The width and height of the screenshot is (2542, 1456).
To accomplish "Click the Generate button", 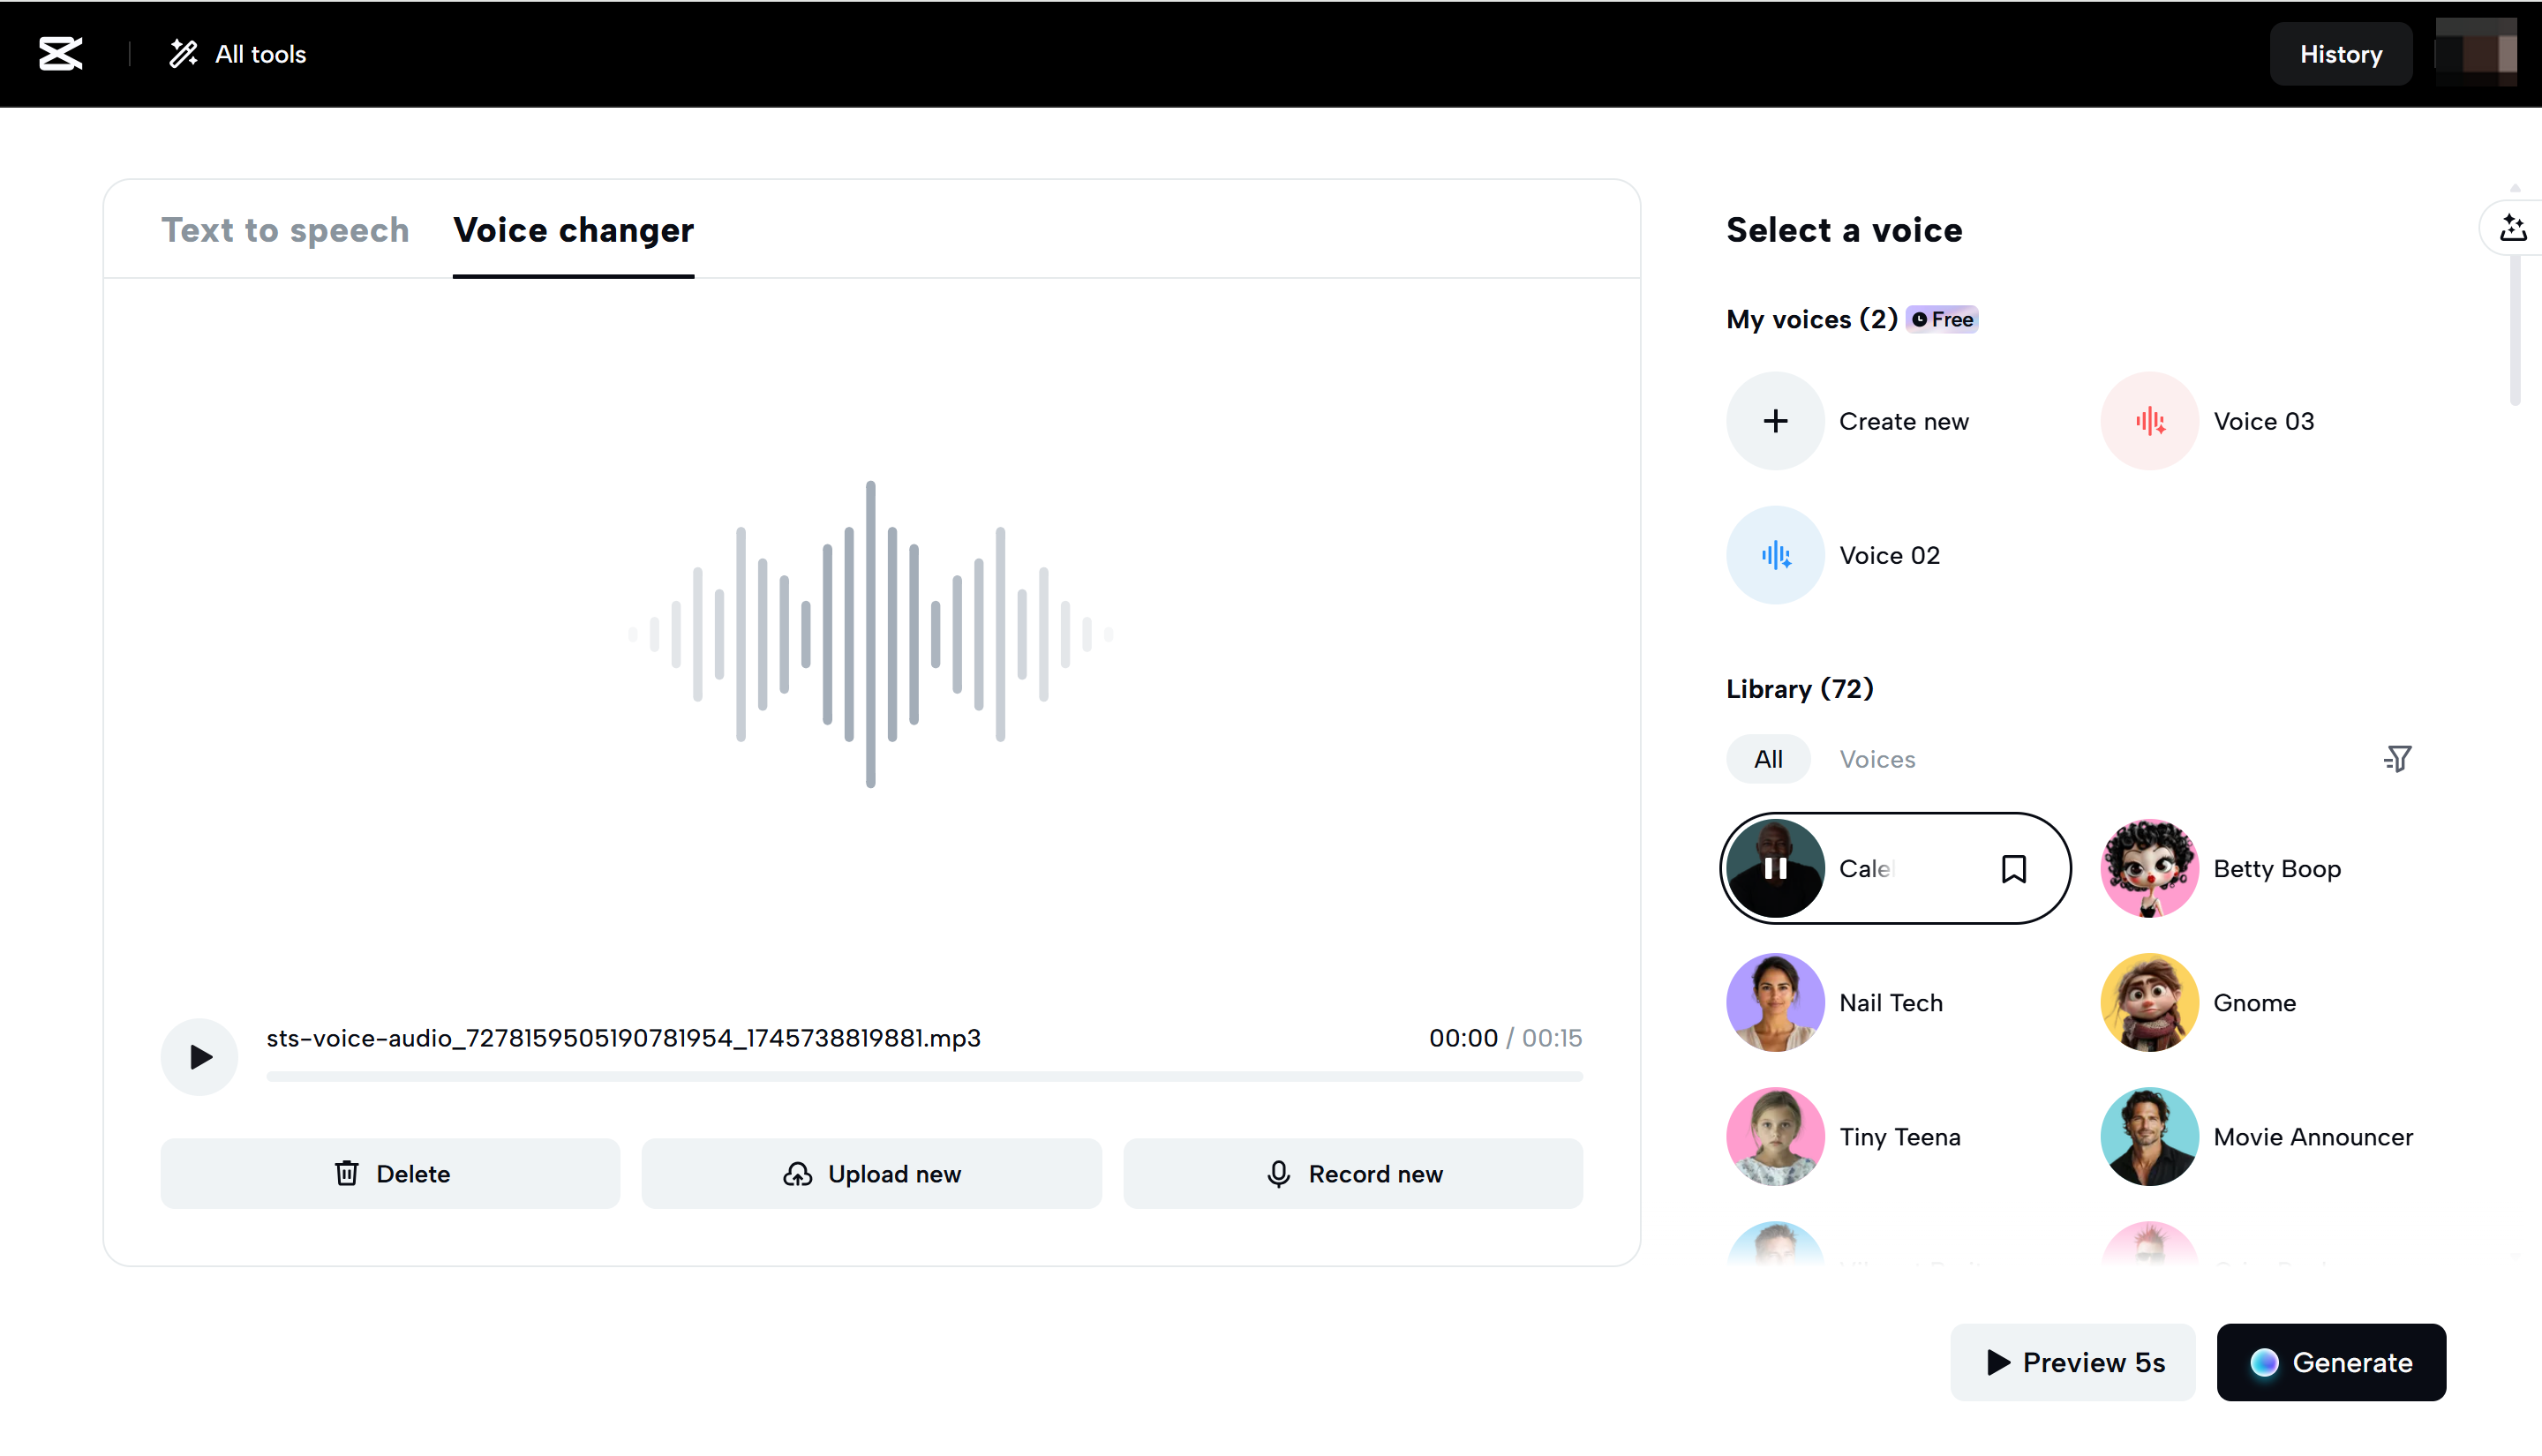I will click(x=2331, y=1362).
